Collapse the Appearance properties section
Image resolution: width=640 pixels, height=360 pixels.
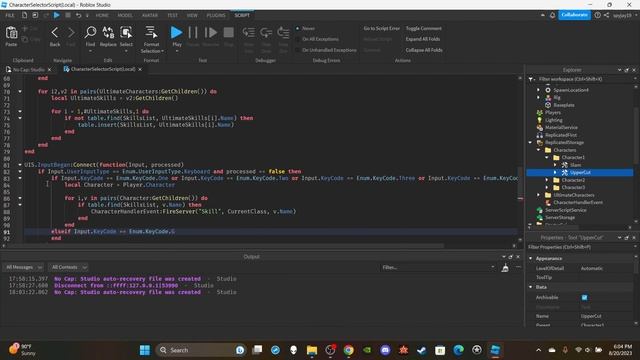click(531, 258)
